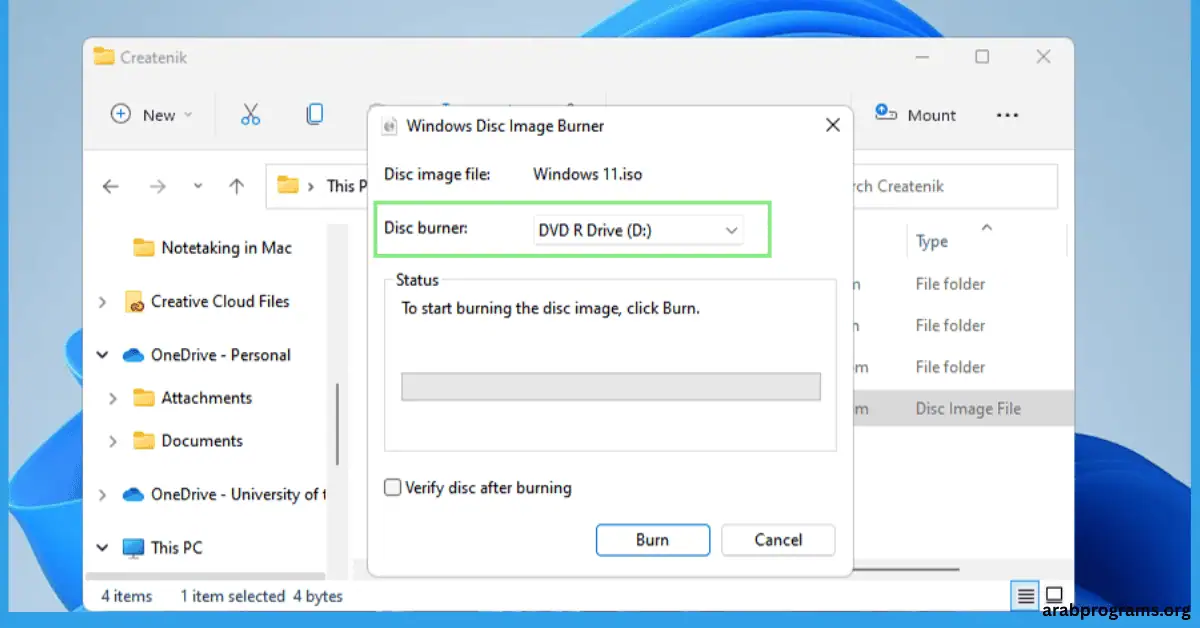Click Windows 11.iso file name text
Image resolution: width=1200 pixels, height=628 pixels.
click(x=588, y=174)
